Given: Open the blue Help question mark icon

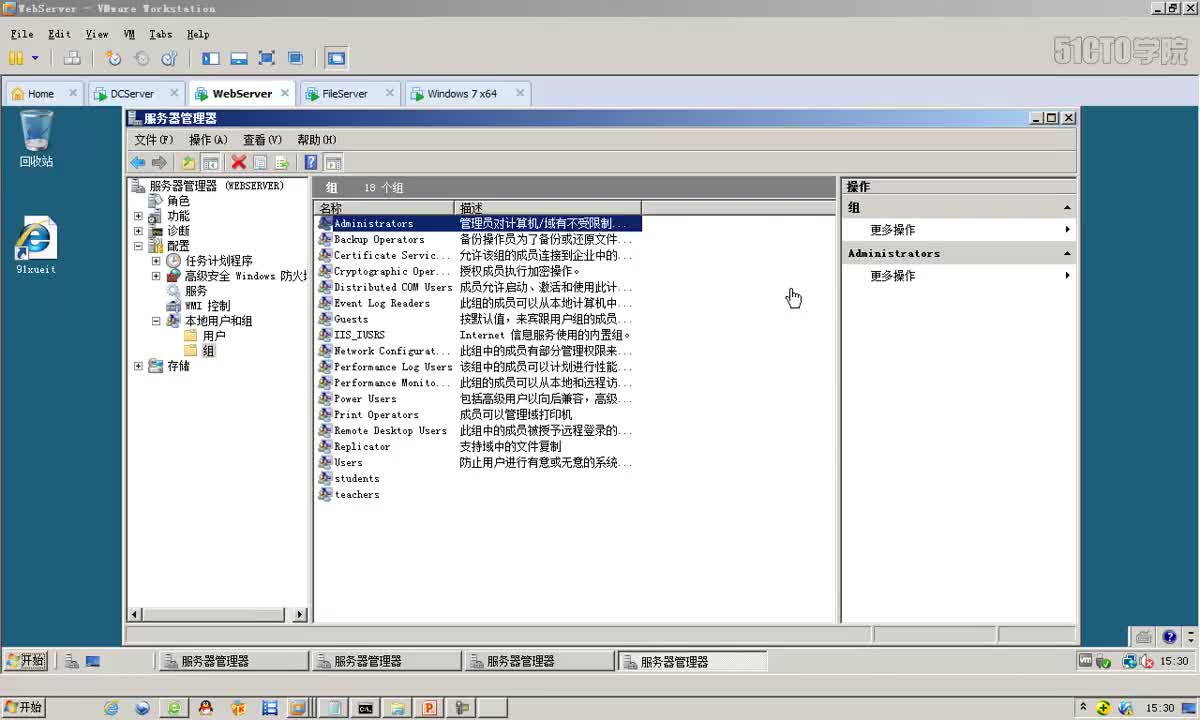Looking at the screenshot, I should pos(311,162).
